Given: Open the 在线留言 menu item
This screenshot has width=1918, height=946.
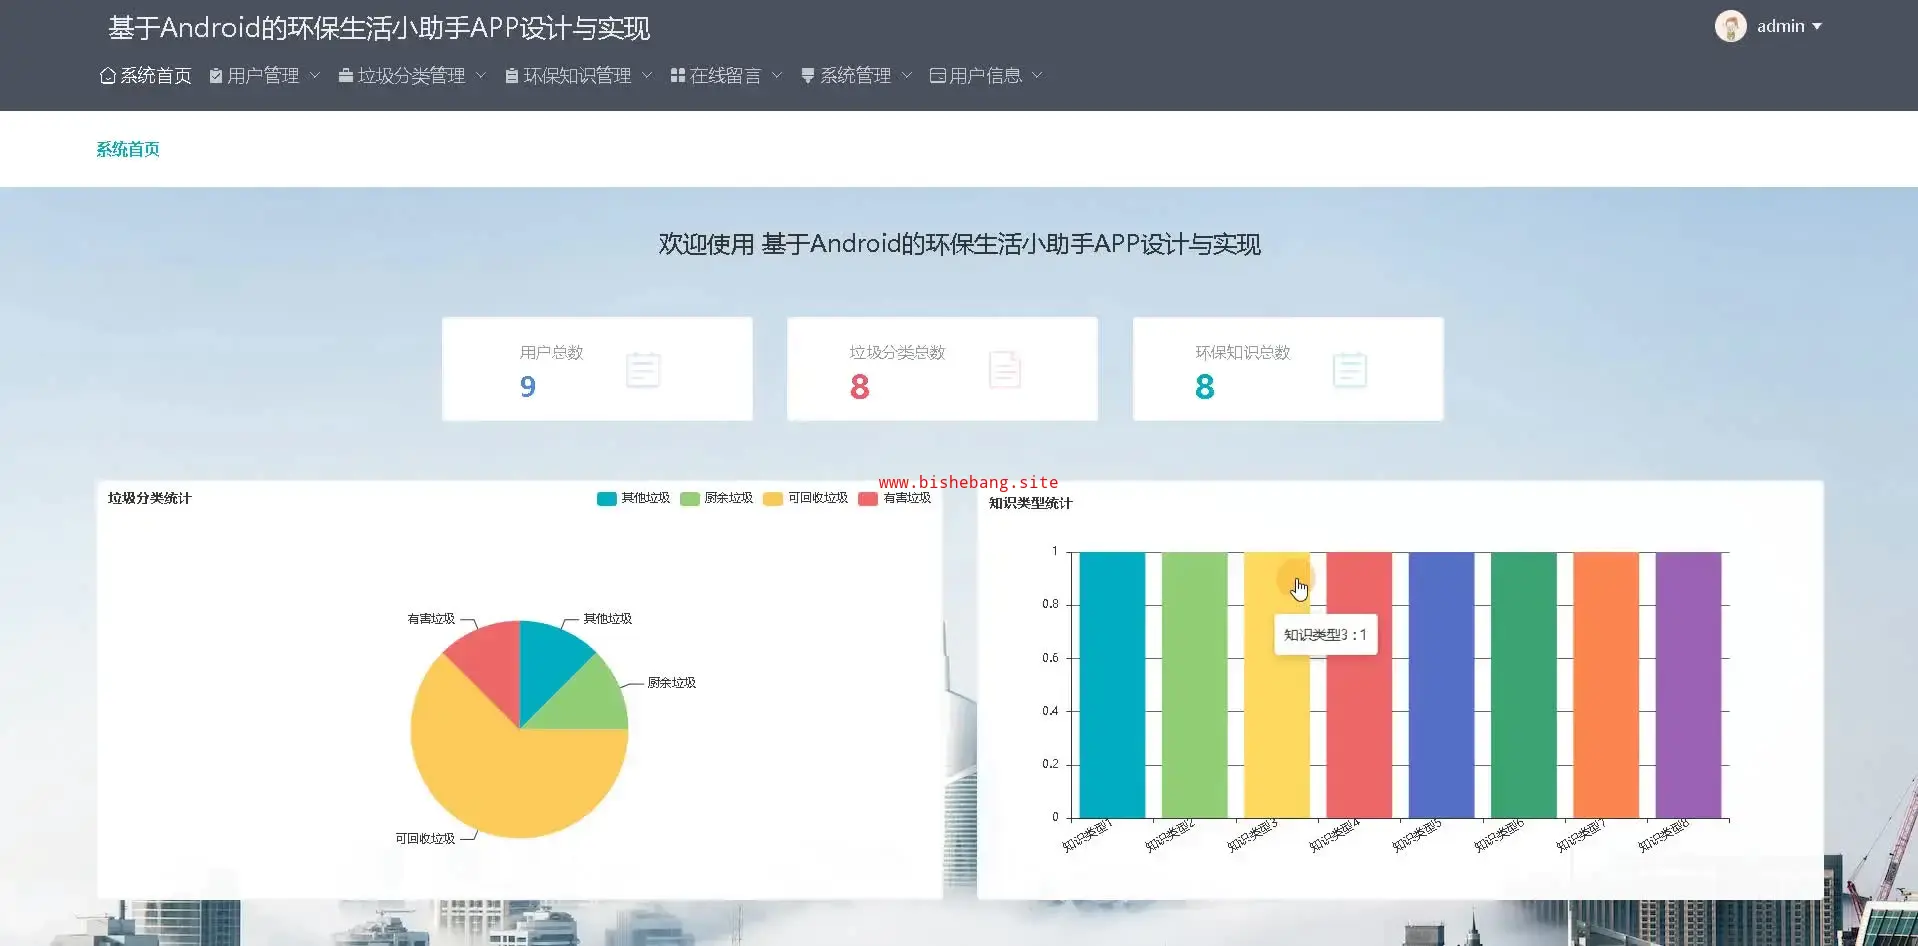Looking at the screenshot, I should (725, 76).
